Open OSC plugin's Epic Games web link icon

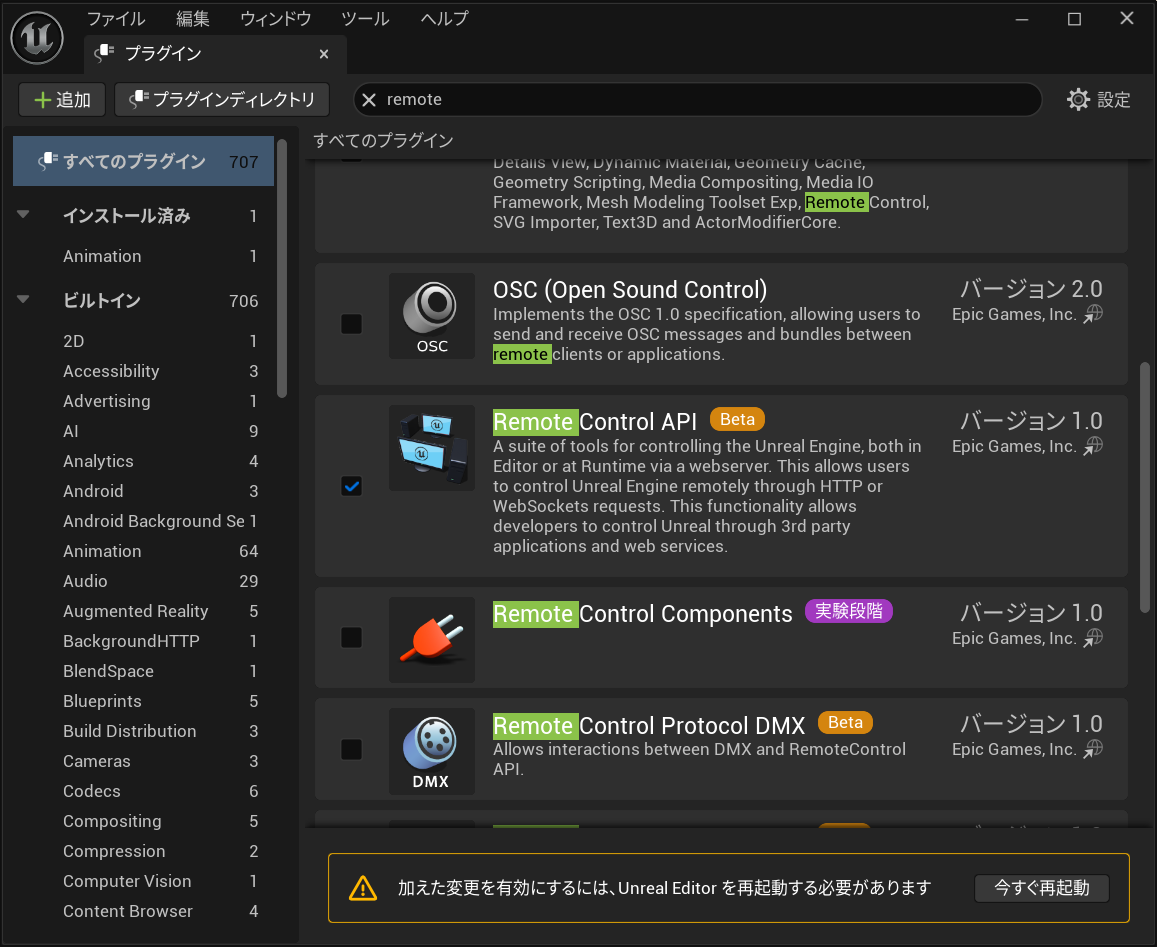point(1094,314)
